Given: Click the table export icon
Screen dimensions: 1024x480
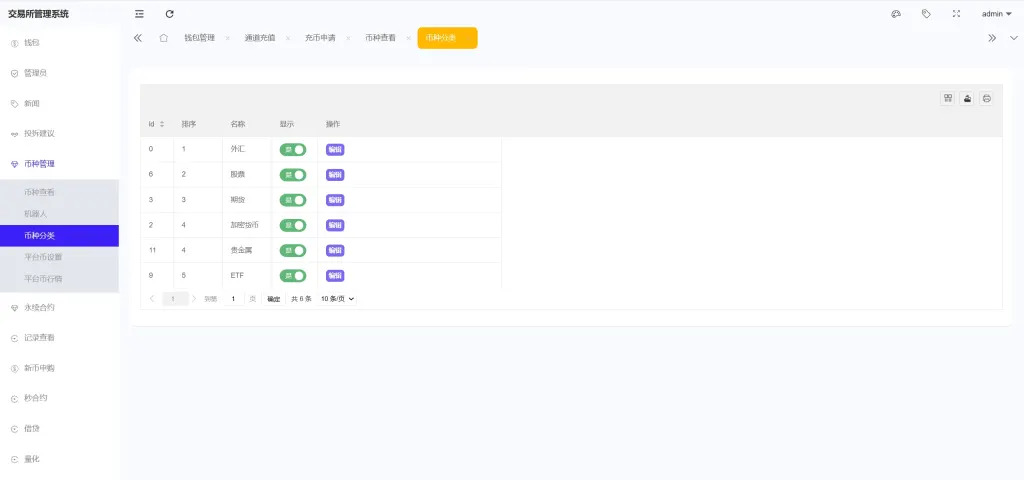Looking at the screenshot, I should tap(967, 98).
